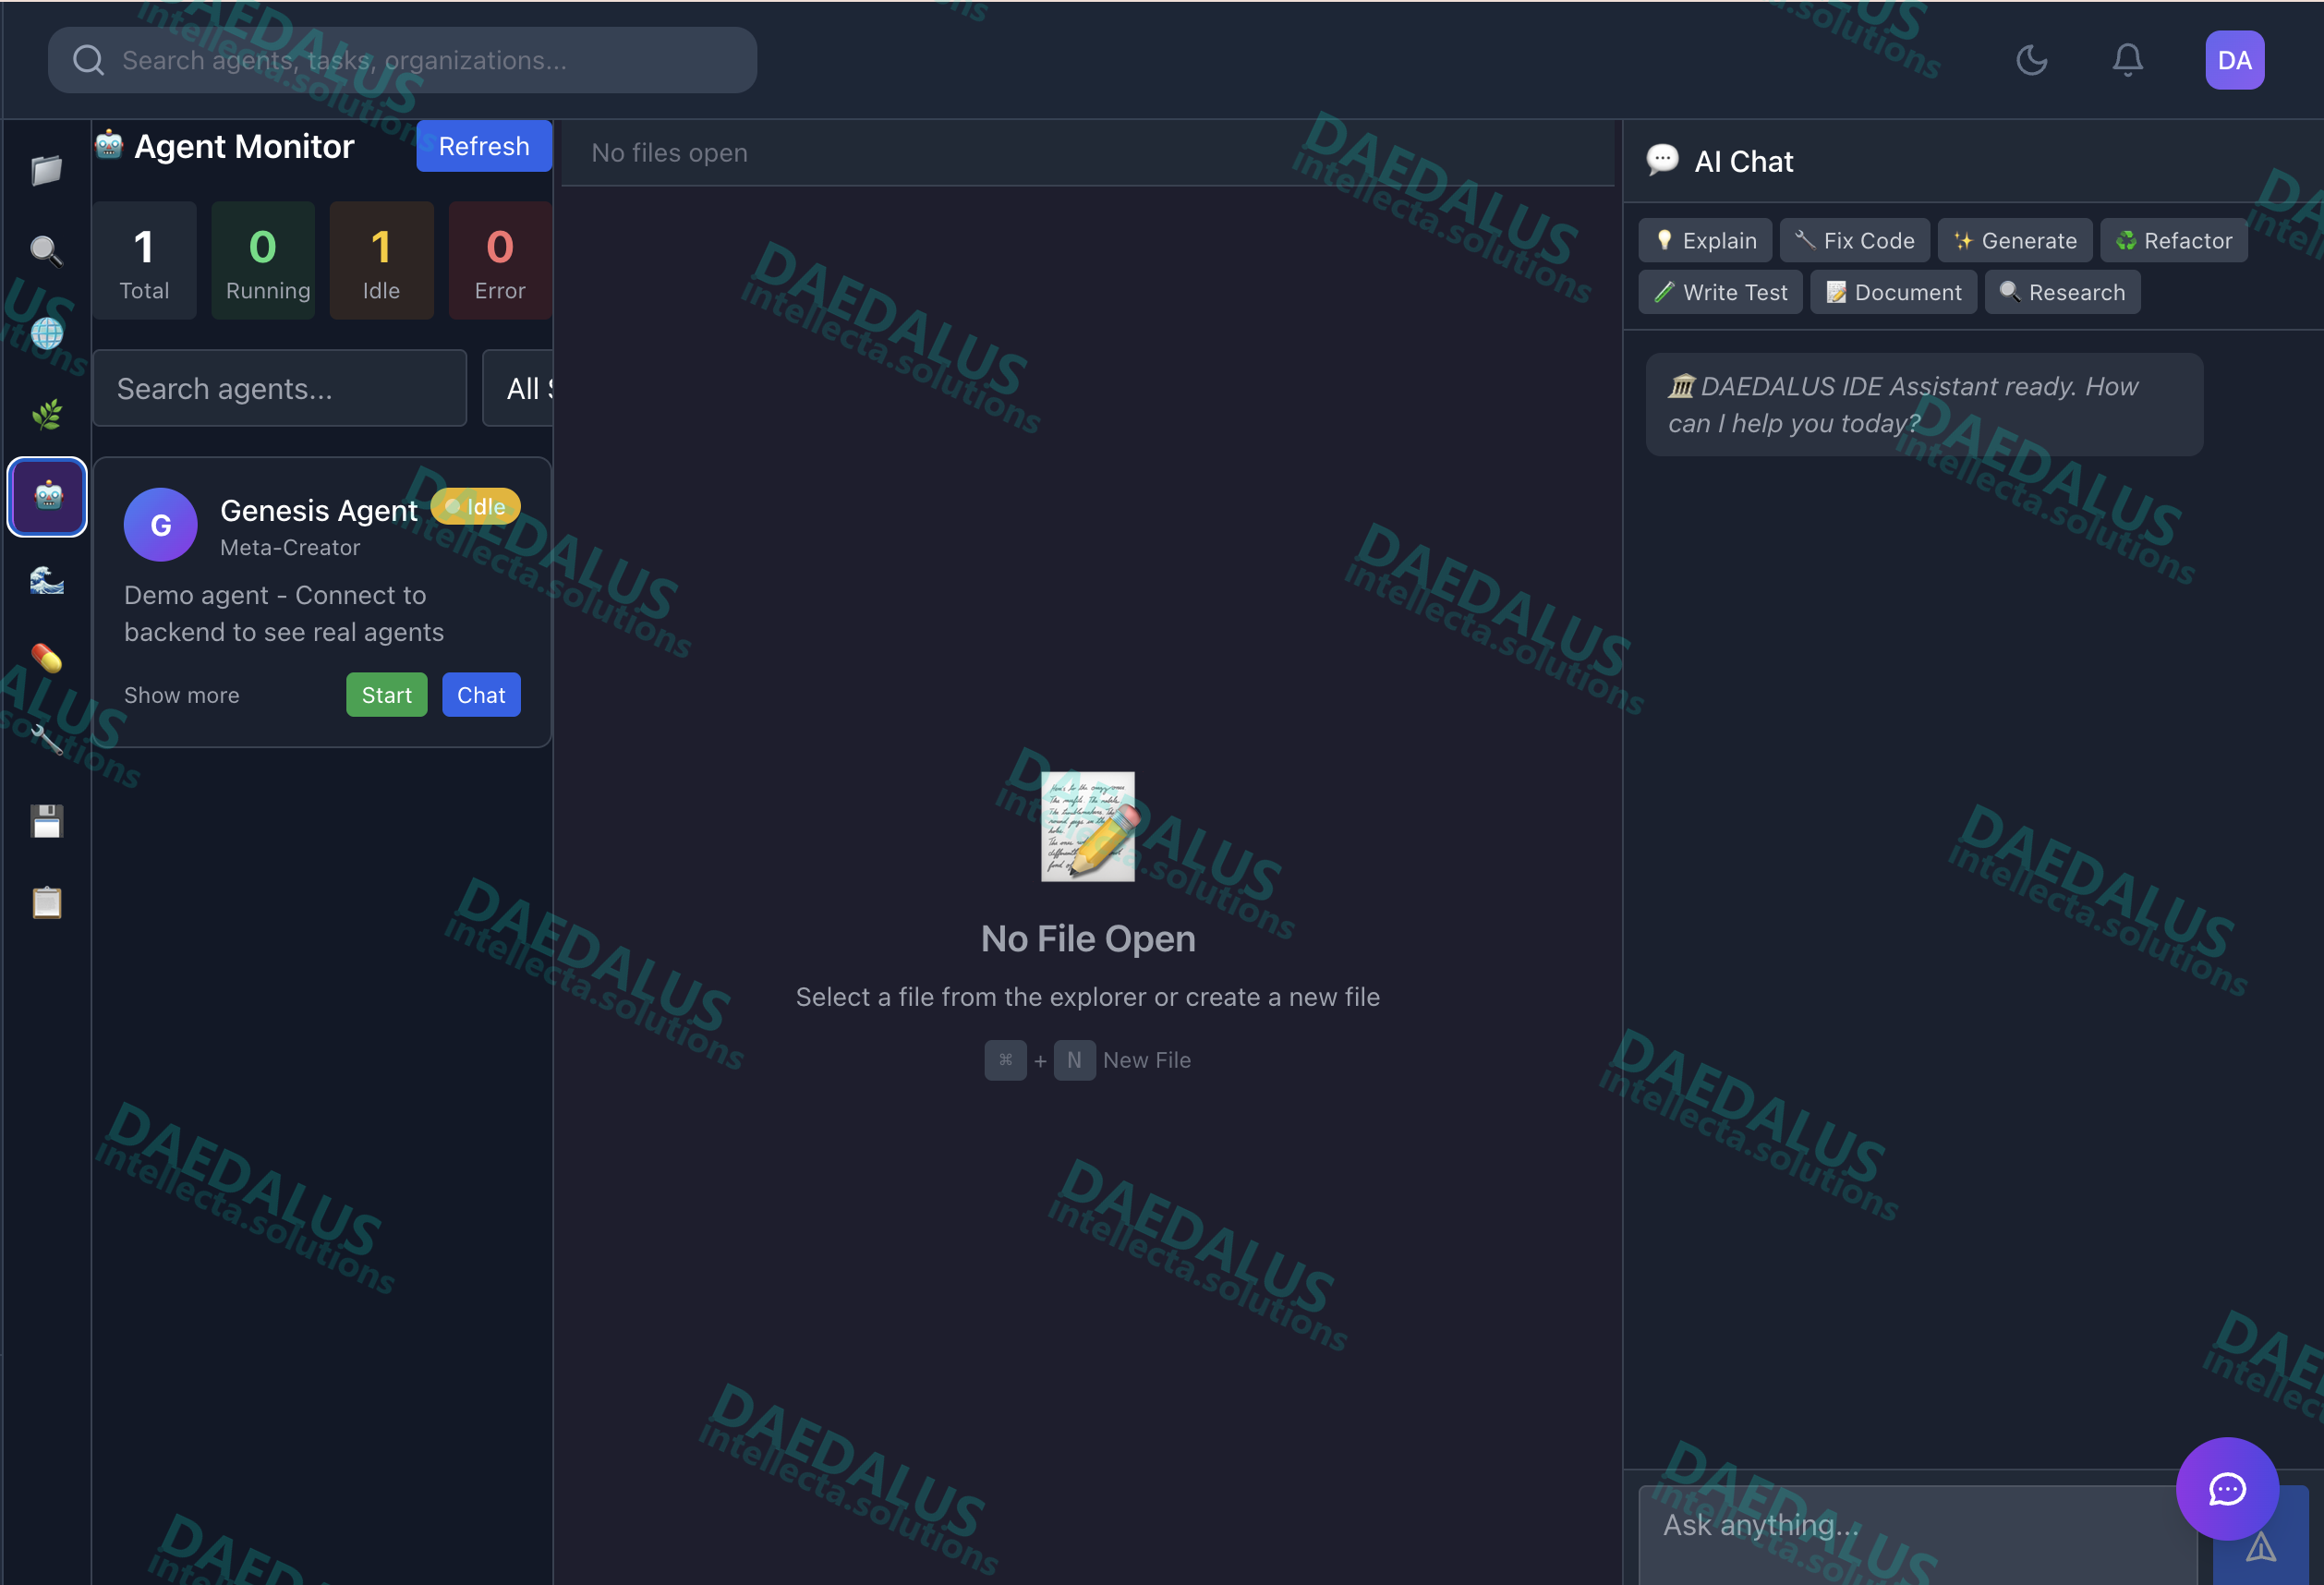2324x1585 pixels.
Task: Open notifications bell icon
Action: point(2127,60)
